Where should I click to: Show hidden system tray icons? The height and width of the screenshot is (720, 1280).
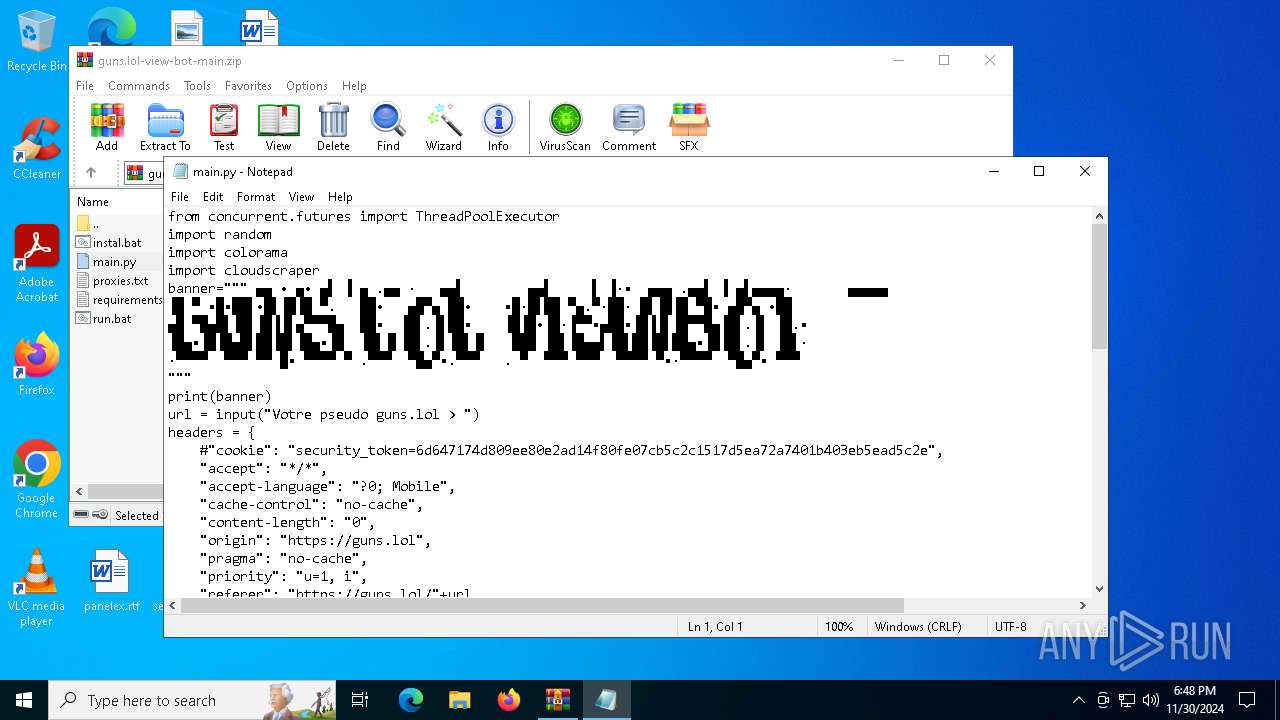click(x=1078, y=700)
